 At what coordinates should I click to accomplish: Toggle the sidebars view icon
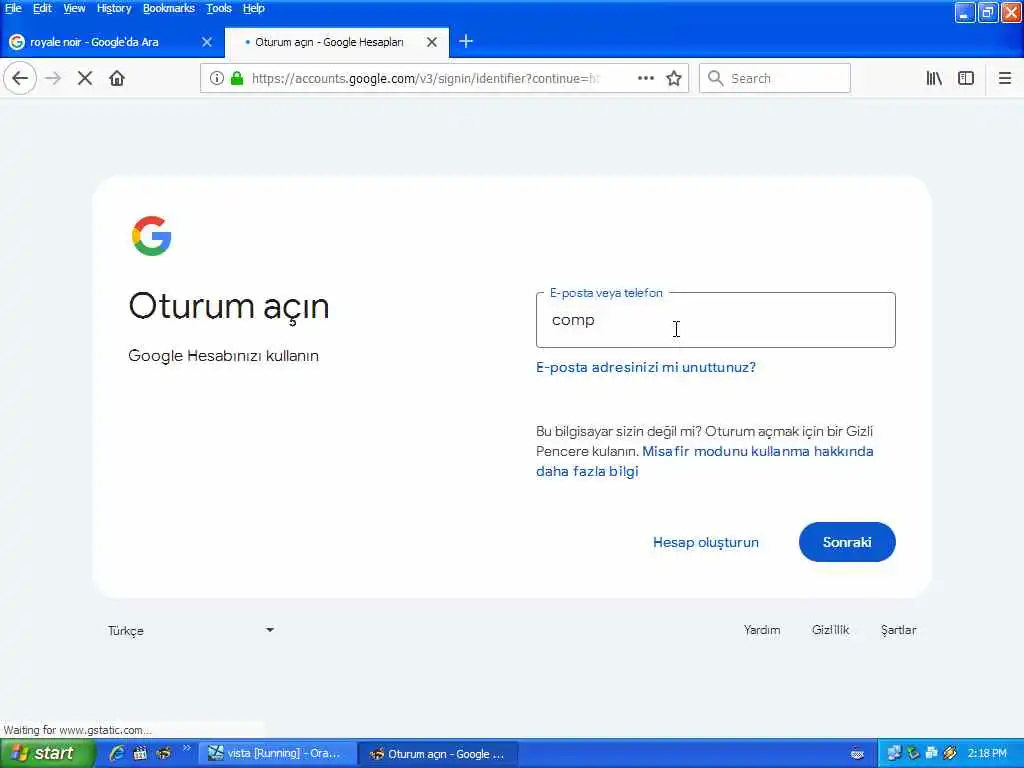pyautogui.click(x=966, y=78)
